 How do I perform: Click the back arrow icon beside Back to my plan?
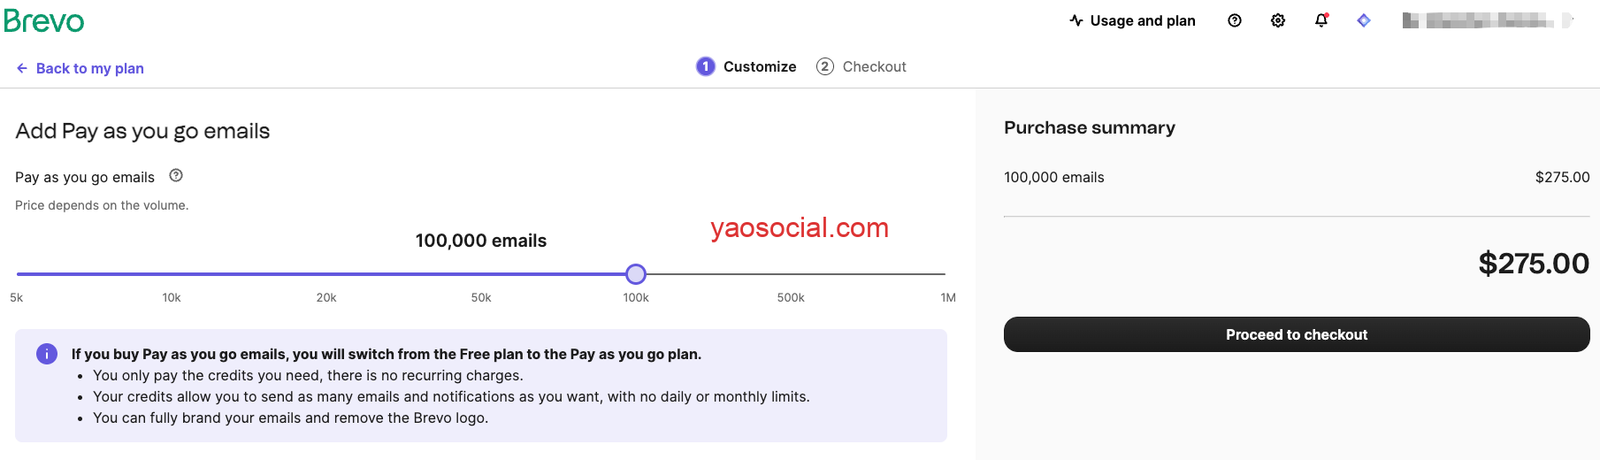22,69
